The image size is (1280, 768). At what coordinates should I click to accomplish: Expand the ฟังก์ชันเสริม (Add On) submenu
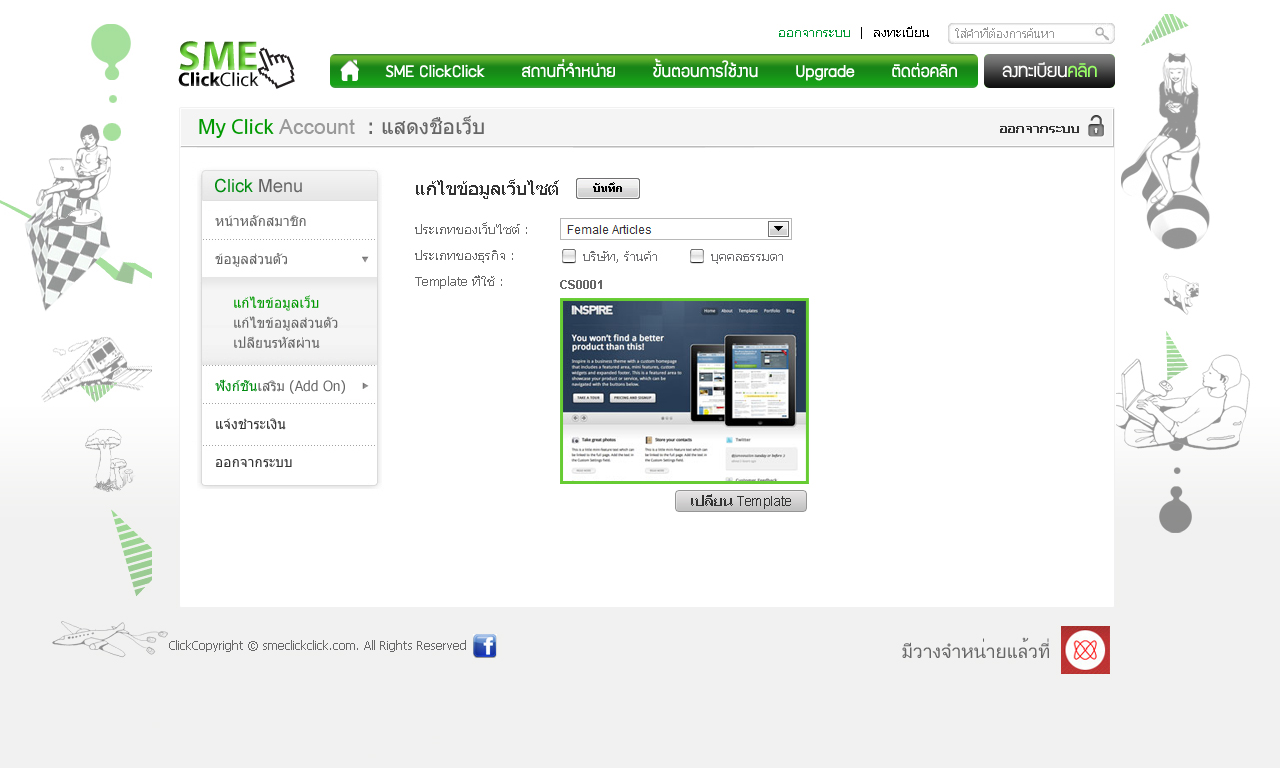click(x=365, y=385)
